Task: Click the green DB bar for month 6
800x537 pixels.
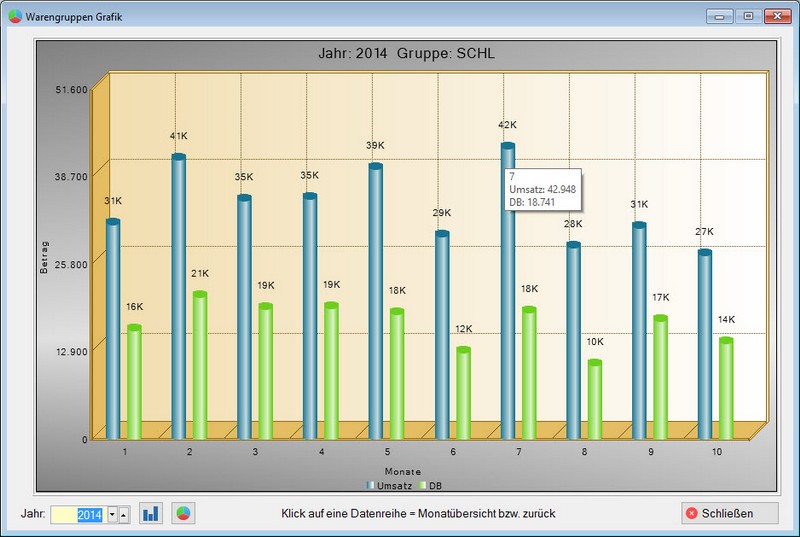Action: coord(463,395)
